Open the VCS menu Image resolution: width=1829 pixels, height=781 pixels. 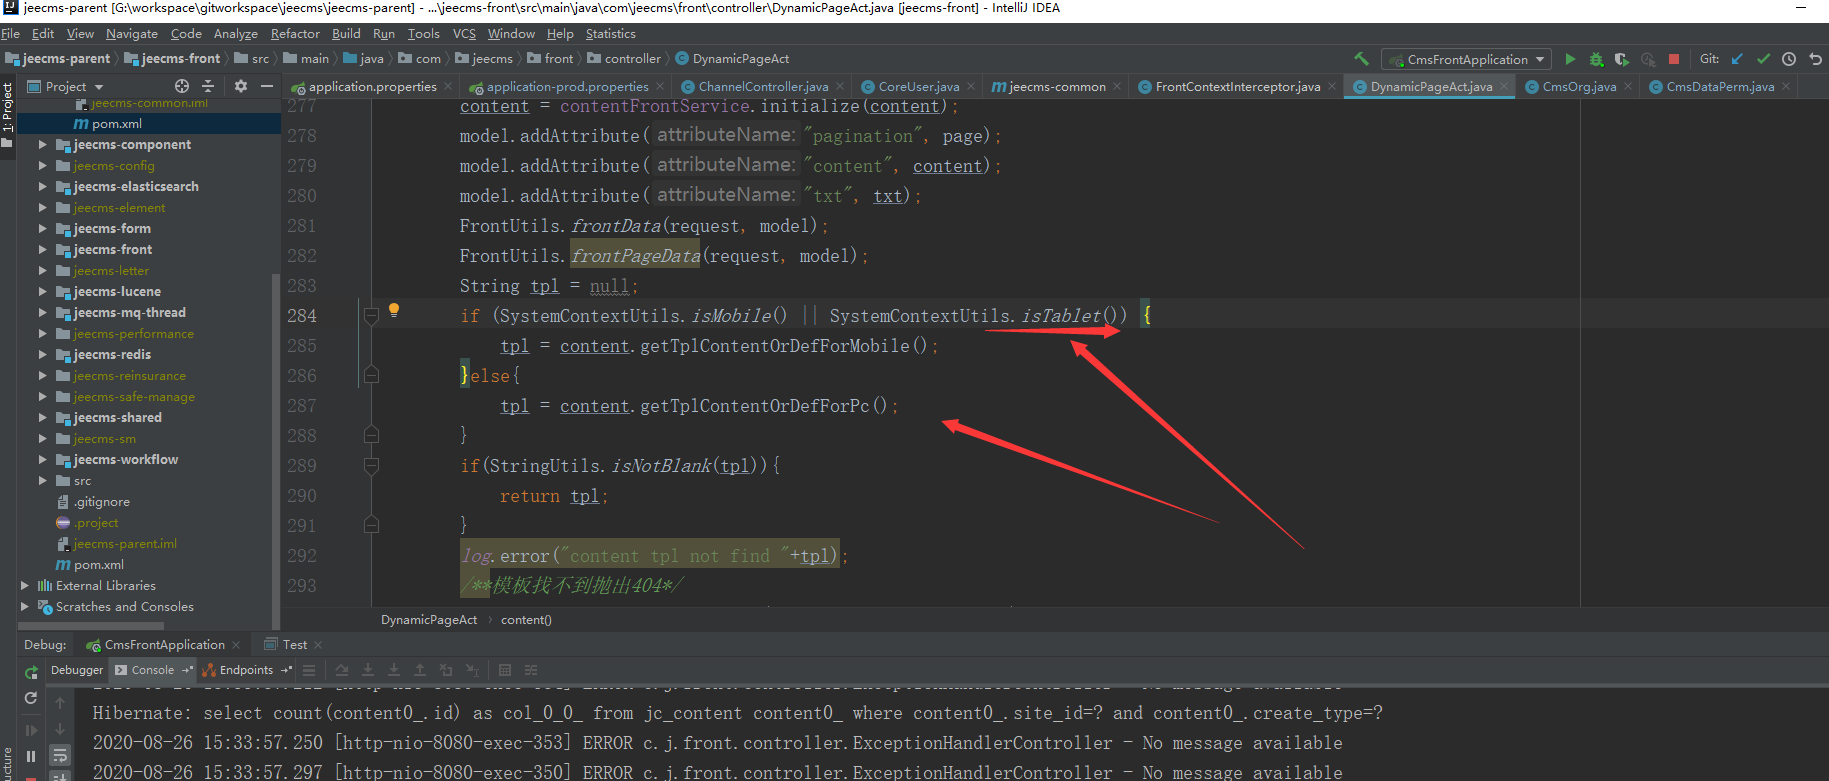464,33
